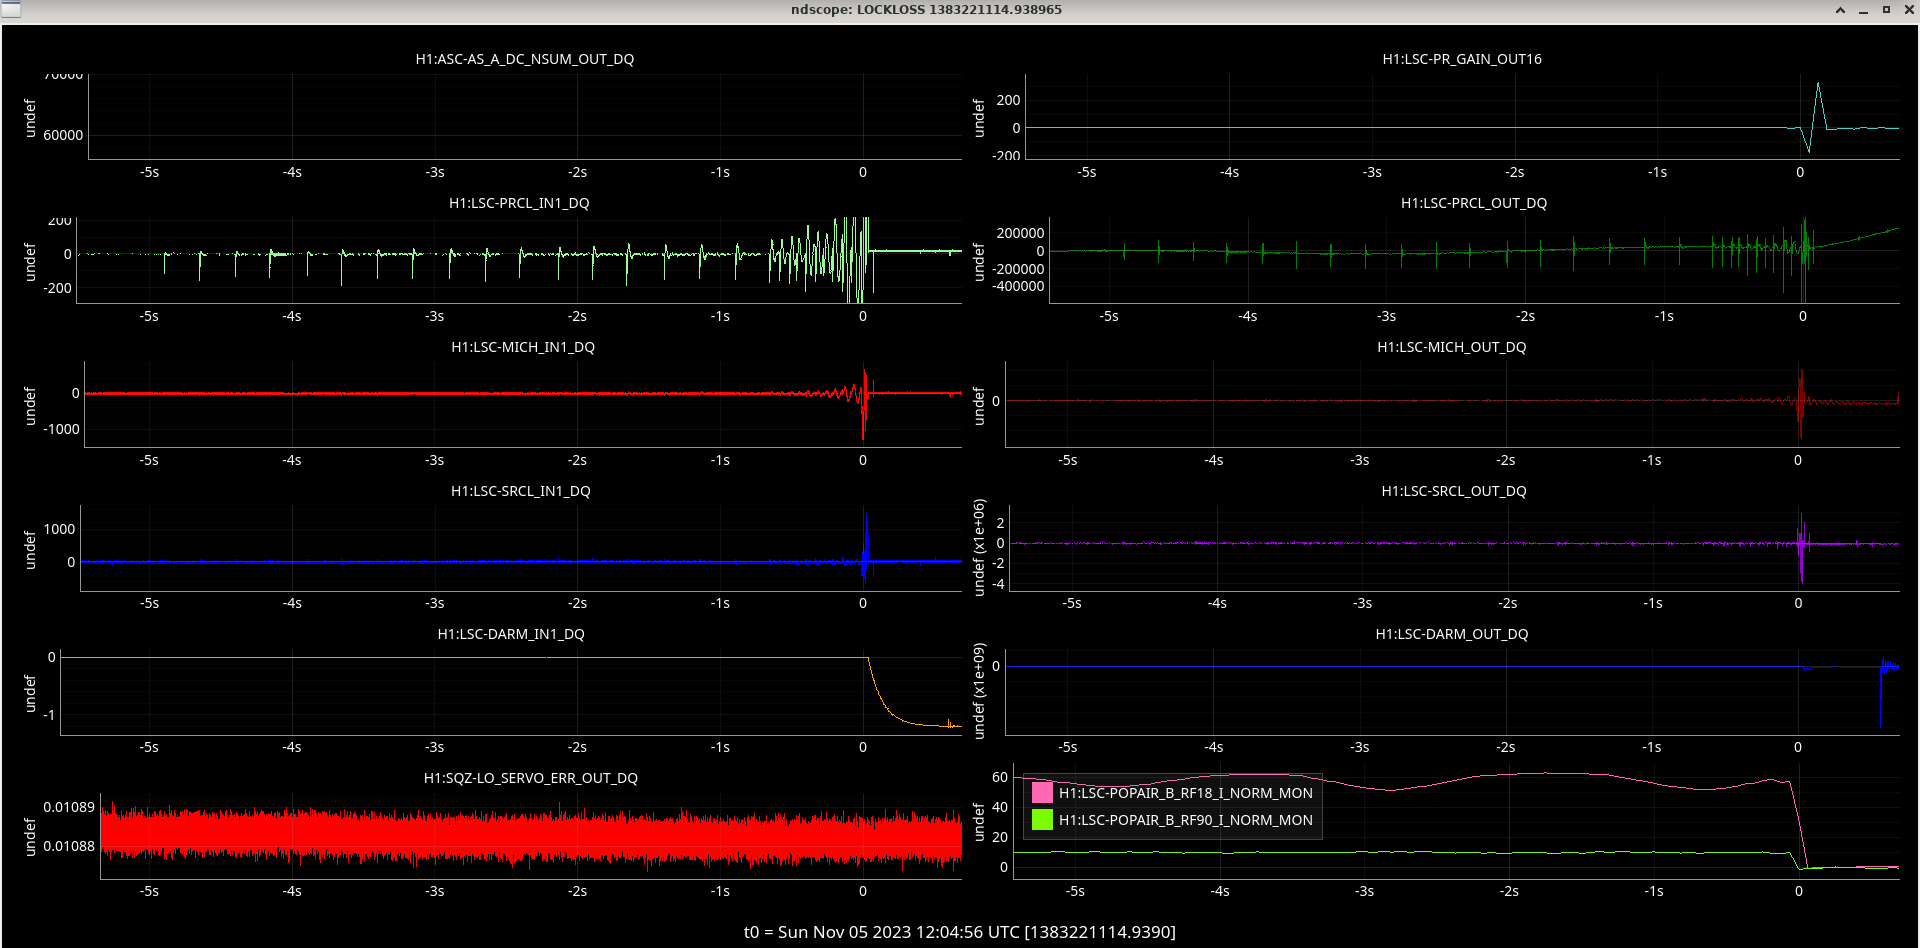Click the 200000 y-axis tick on PRCL_OUT plot
This screenshot has height=948, width=1920.
[1020, 233]
